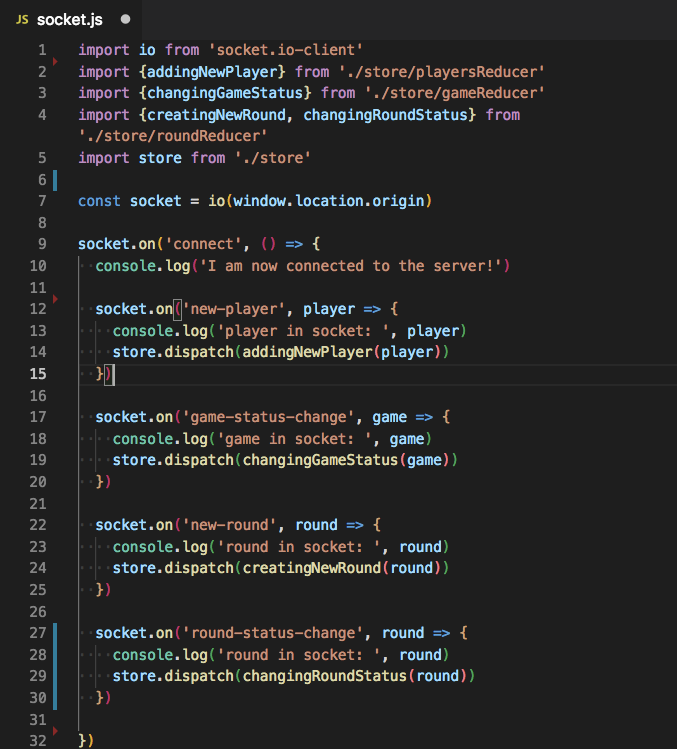Select the socket.js editor tab

coord(71,20)
